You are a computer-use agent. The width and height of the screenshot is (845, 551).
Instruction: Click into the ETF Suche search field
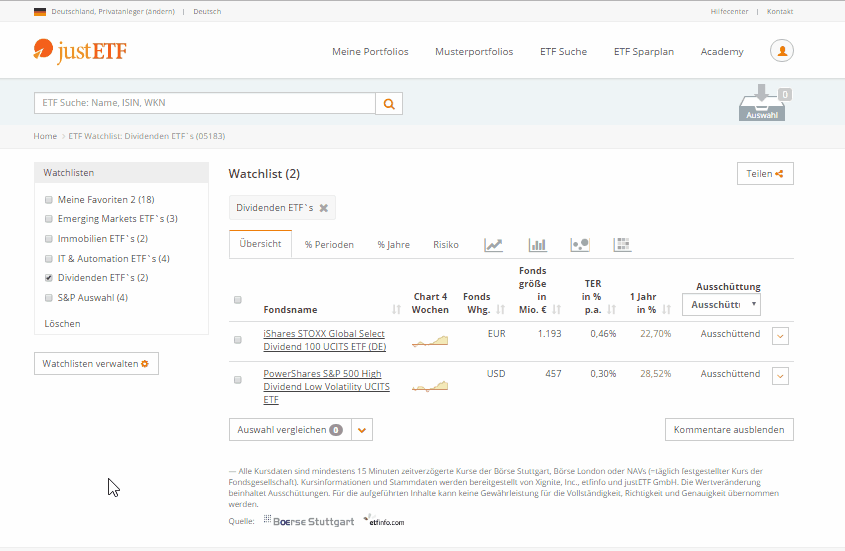[x=205, y=103]
